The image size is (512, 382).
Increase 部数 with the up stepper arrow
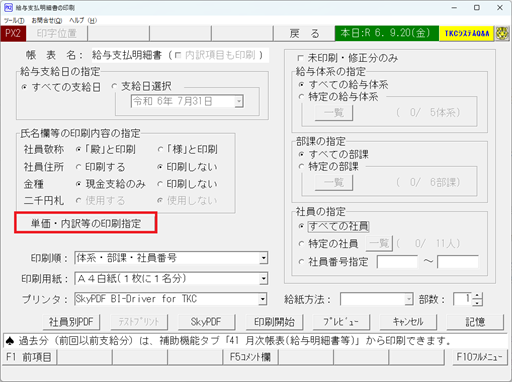(477, 296)
